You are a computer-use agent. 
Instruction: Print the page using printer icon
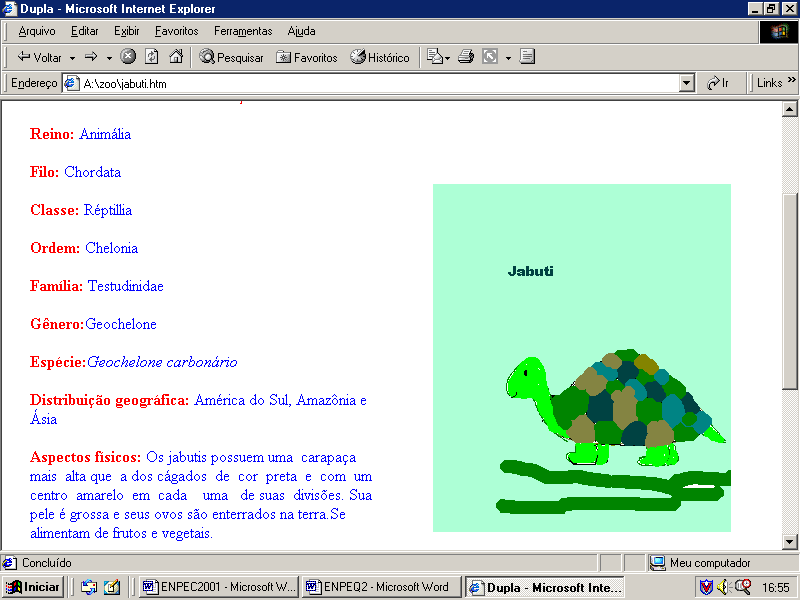(466, 57)
